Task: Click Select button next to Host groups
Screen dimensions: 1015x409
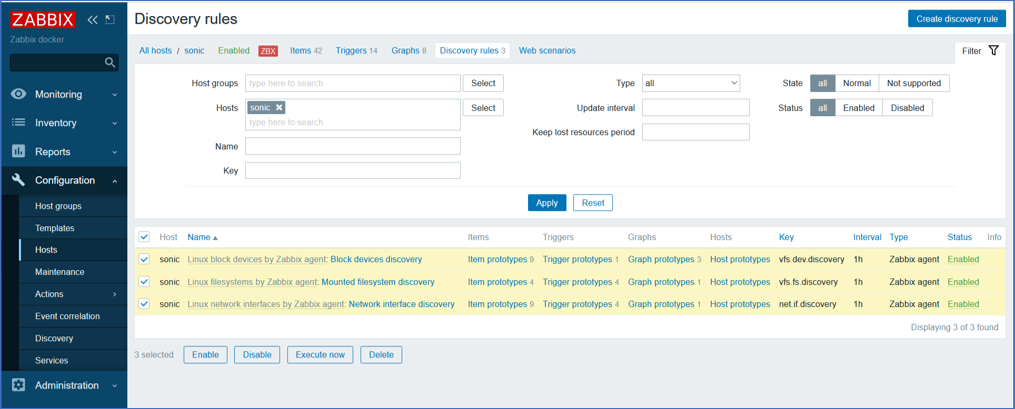Action: 483,83
